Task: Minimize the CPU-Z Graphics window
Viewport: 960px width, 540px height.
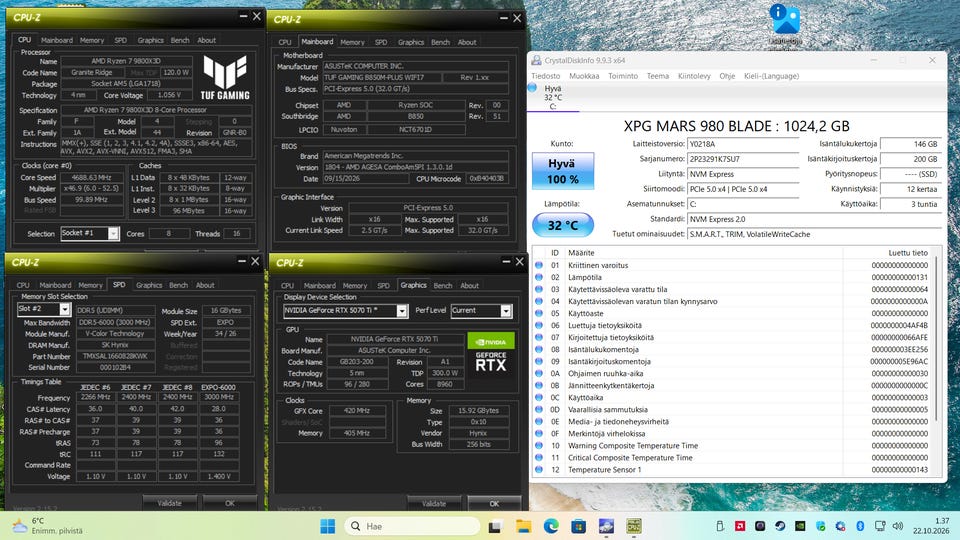Action: pyautogui.click(x=506, y=261)
